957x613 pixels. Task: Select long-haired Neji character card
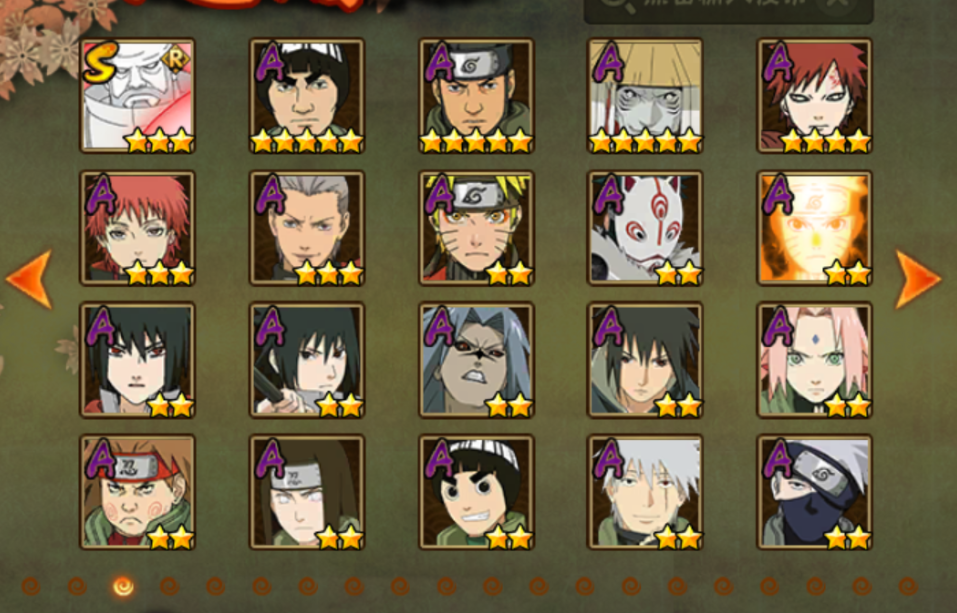pos(306,492)
